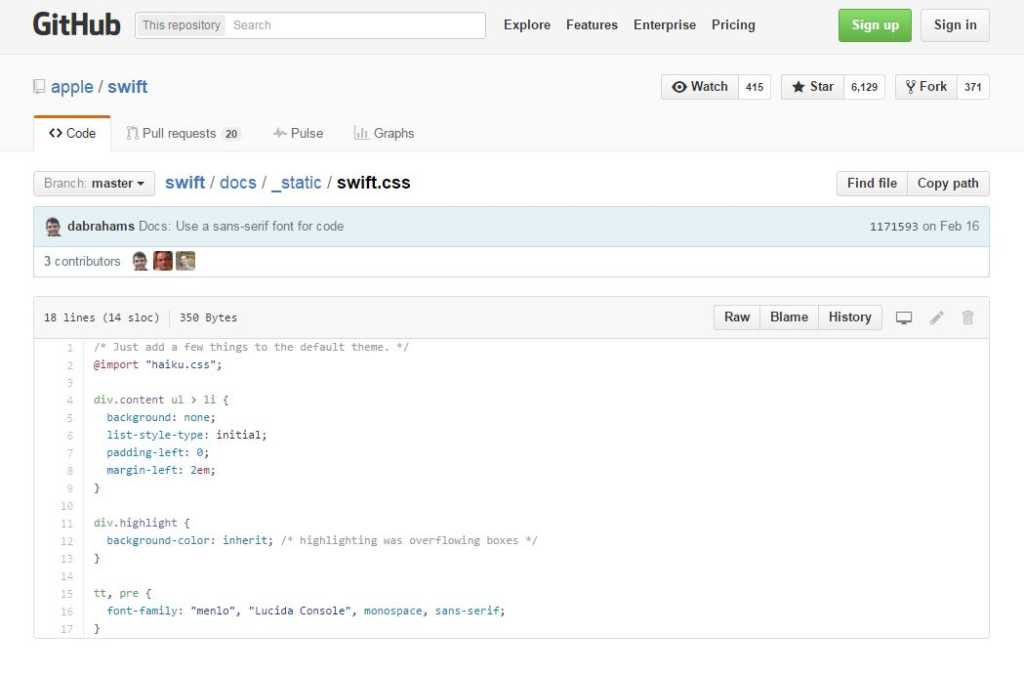Delete swift.css with the trash icon
Viewport: 1024px width, 676px height.
click(967, 317)
